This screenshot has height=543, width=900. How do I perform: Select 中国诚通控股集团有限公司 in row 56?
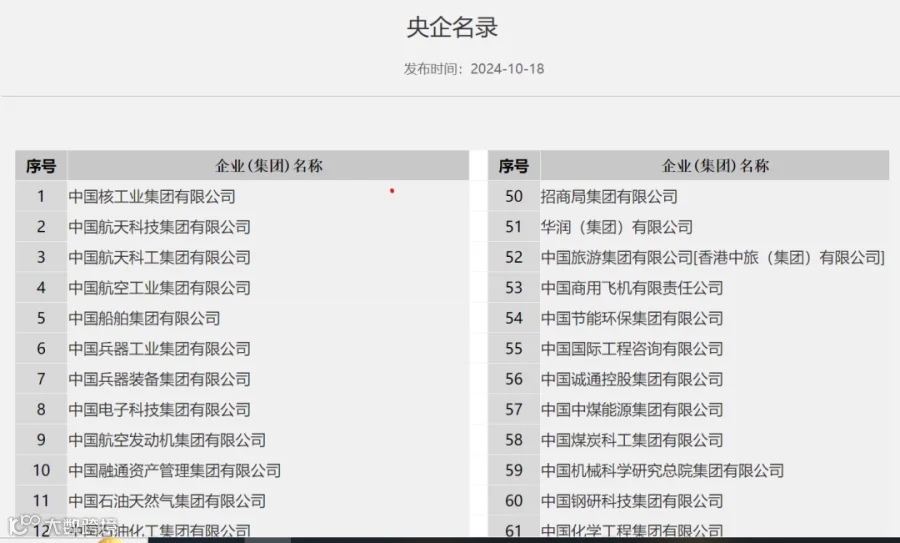[x=632, y=379]
